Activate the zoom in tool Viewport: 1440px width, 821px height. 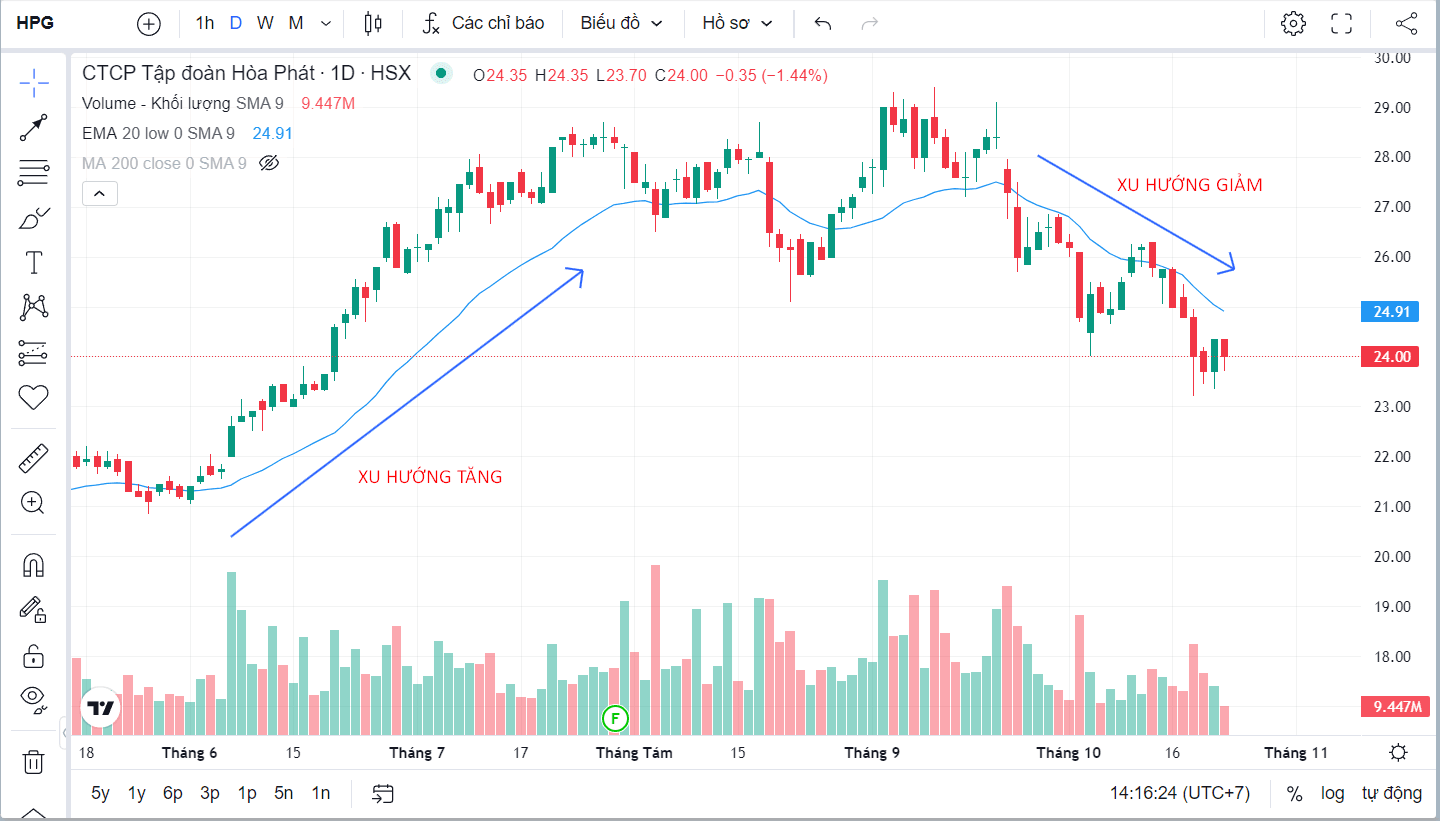tap(34, 503)
